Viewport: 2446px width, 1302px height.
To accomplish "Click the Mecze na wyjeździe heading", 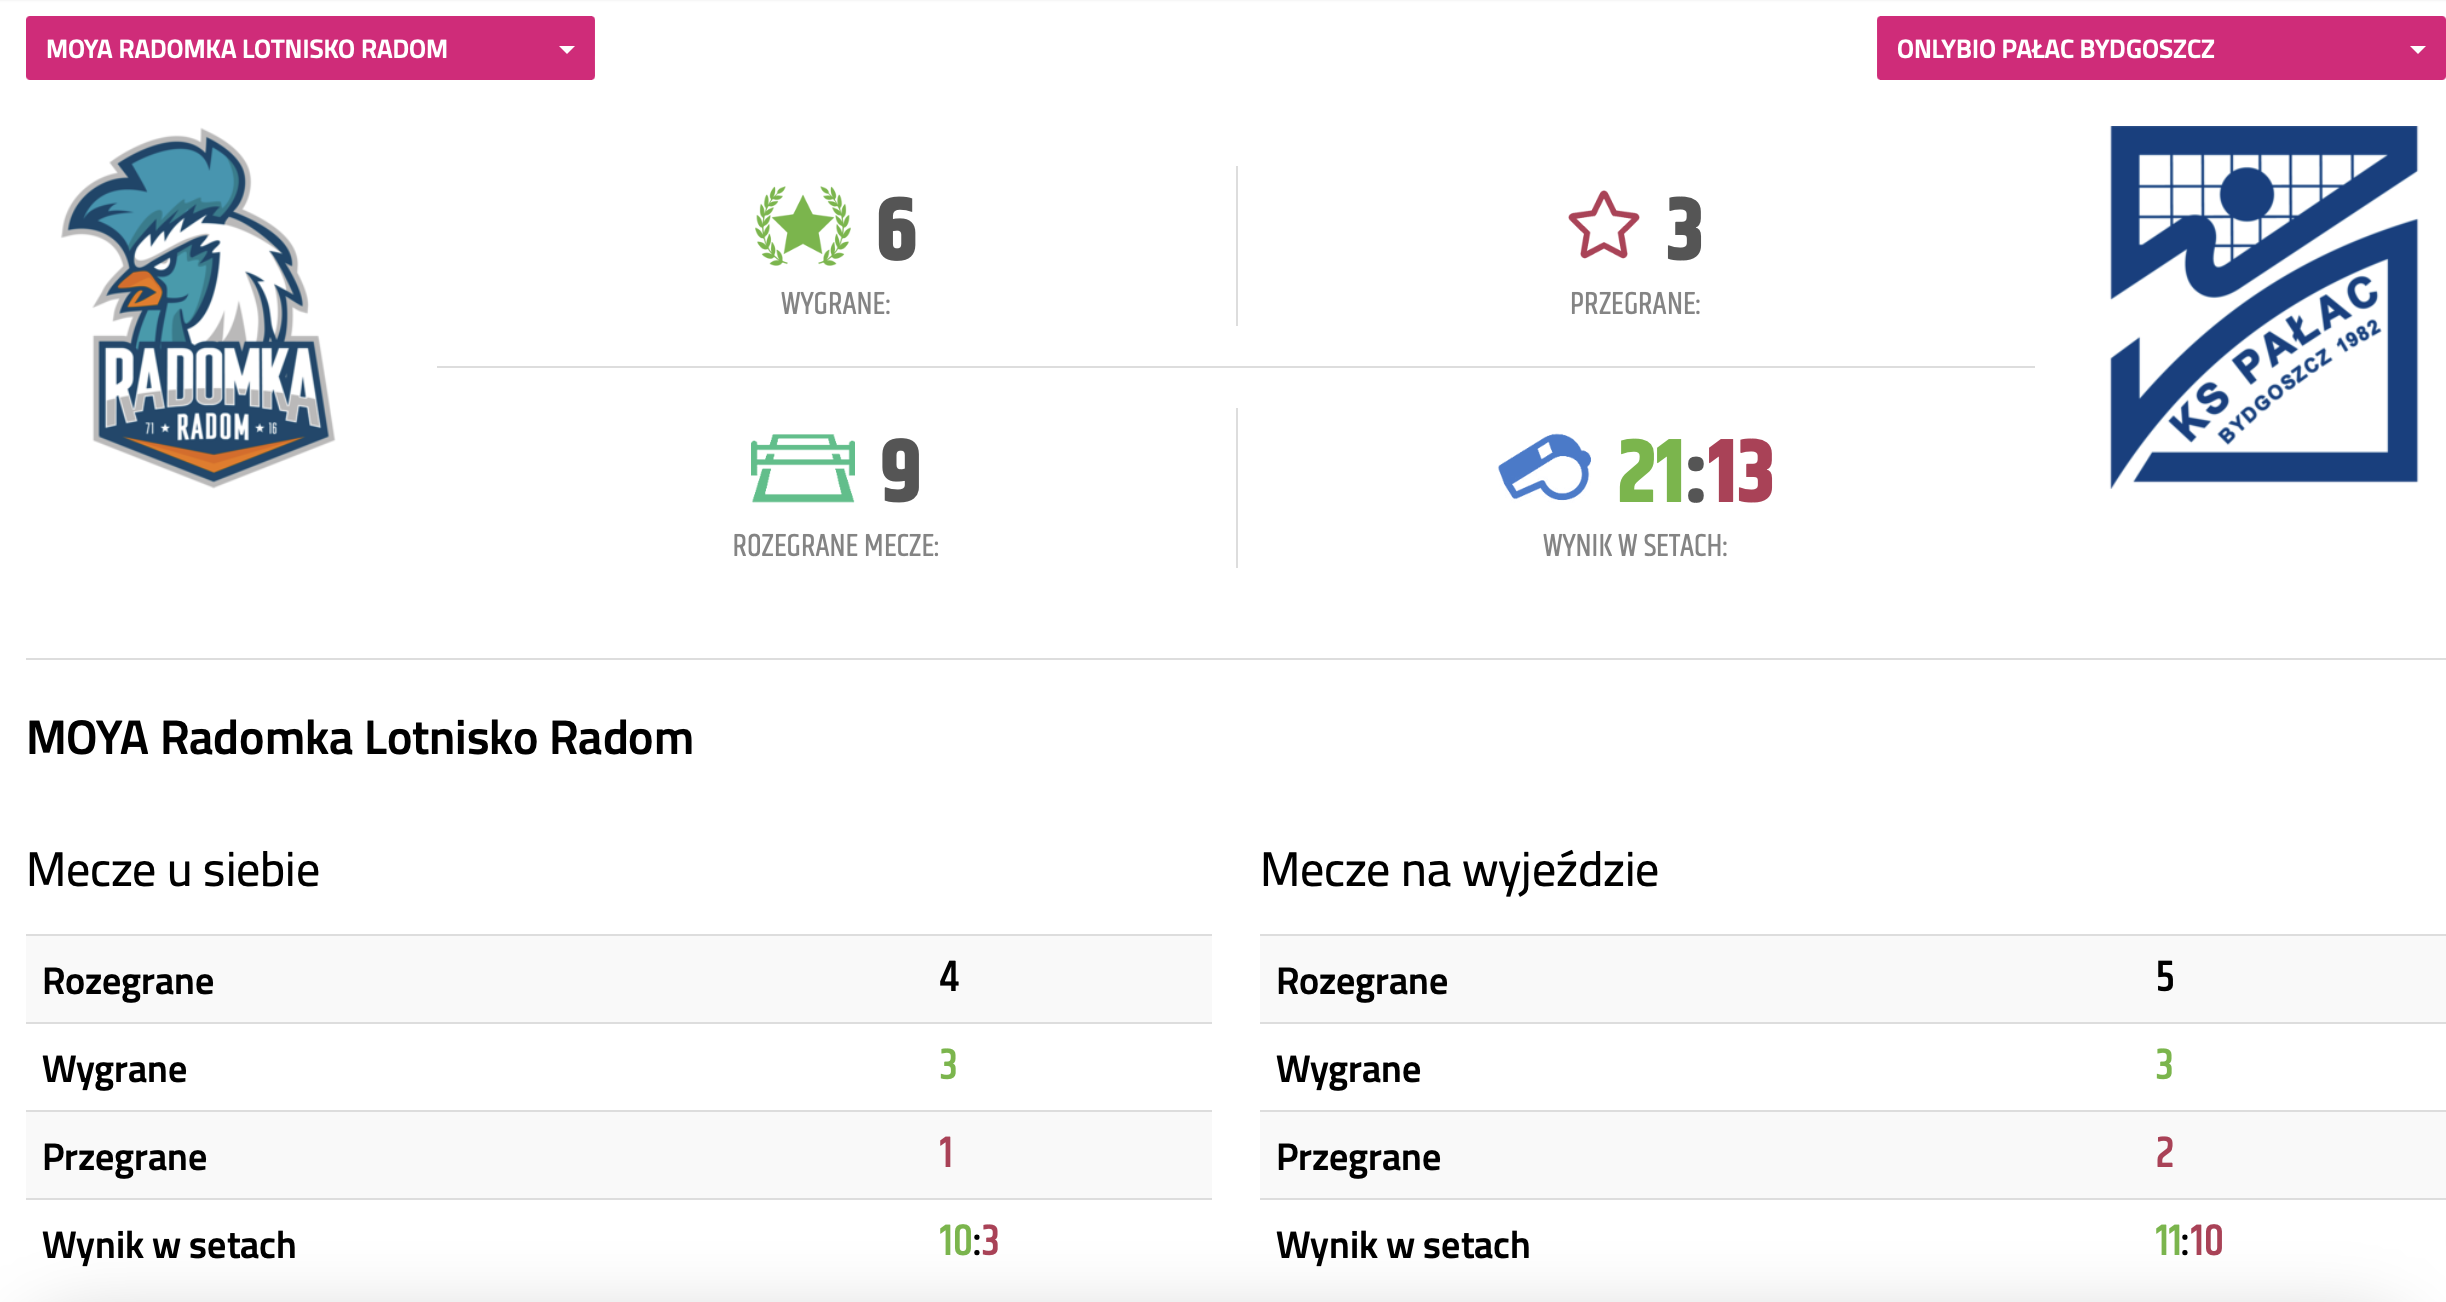I will 1459,870.
